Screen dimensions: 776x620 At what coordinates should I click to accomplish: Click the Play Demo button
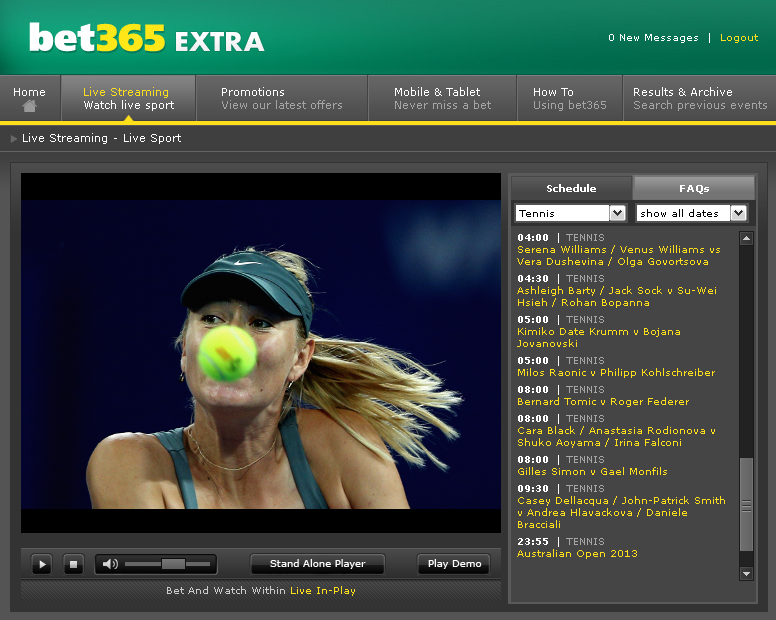coord(454,564)
